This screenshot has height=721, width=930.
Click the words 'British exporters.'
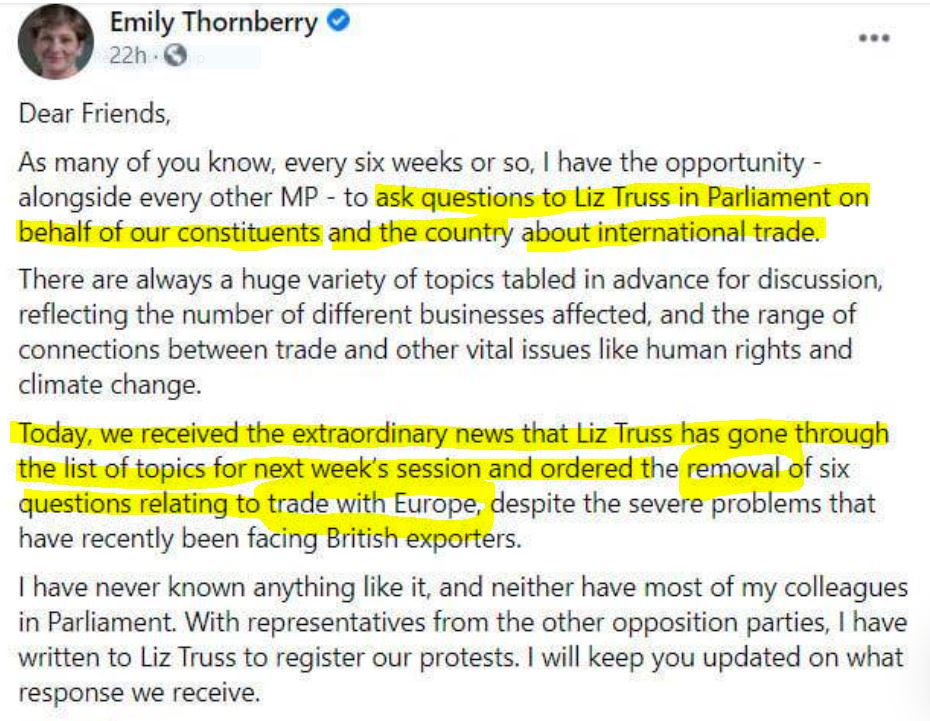[x=424, y=539]
